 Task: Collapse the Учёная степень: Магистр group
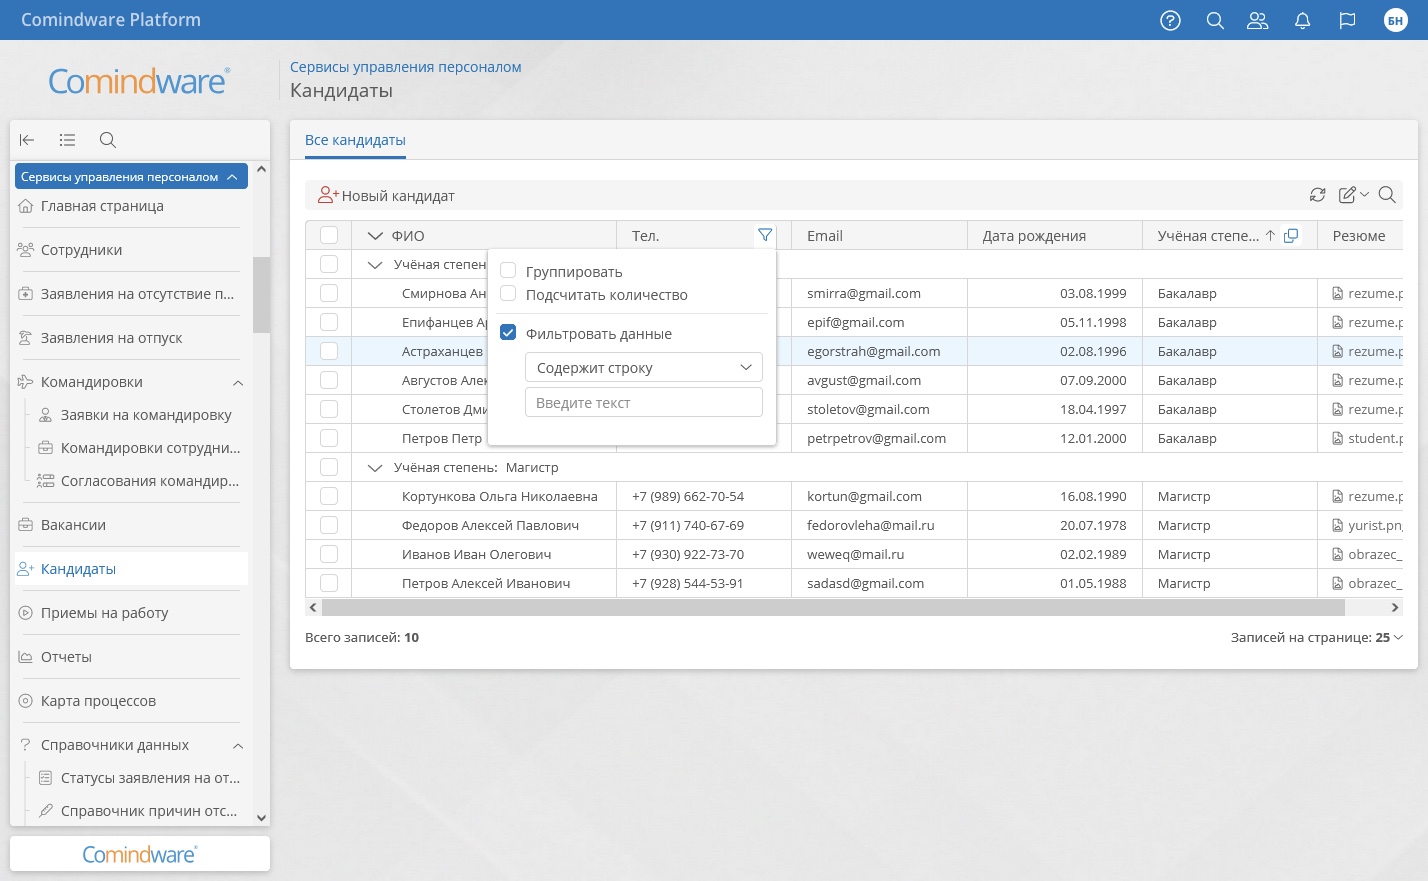point(375,467)
